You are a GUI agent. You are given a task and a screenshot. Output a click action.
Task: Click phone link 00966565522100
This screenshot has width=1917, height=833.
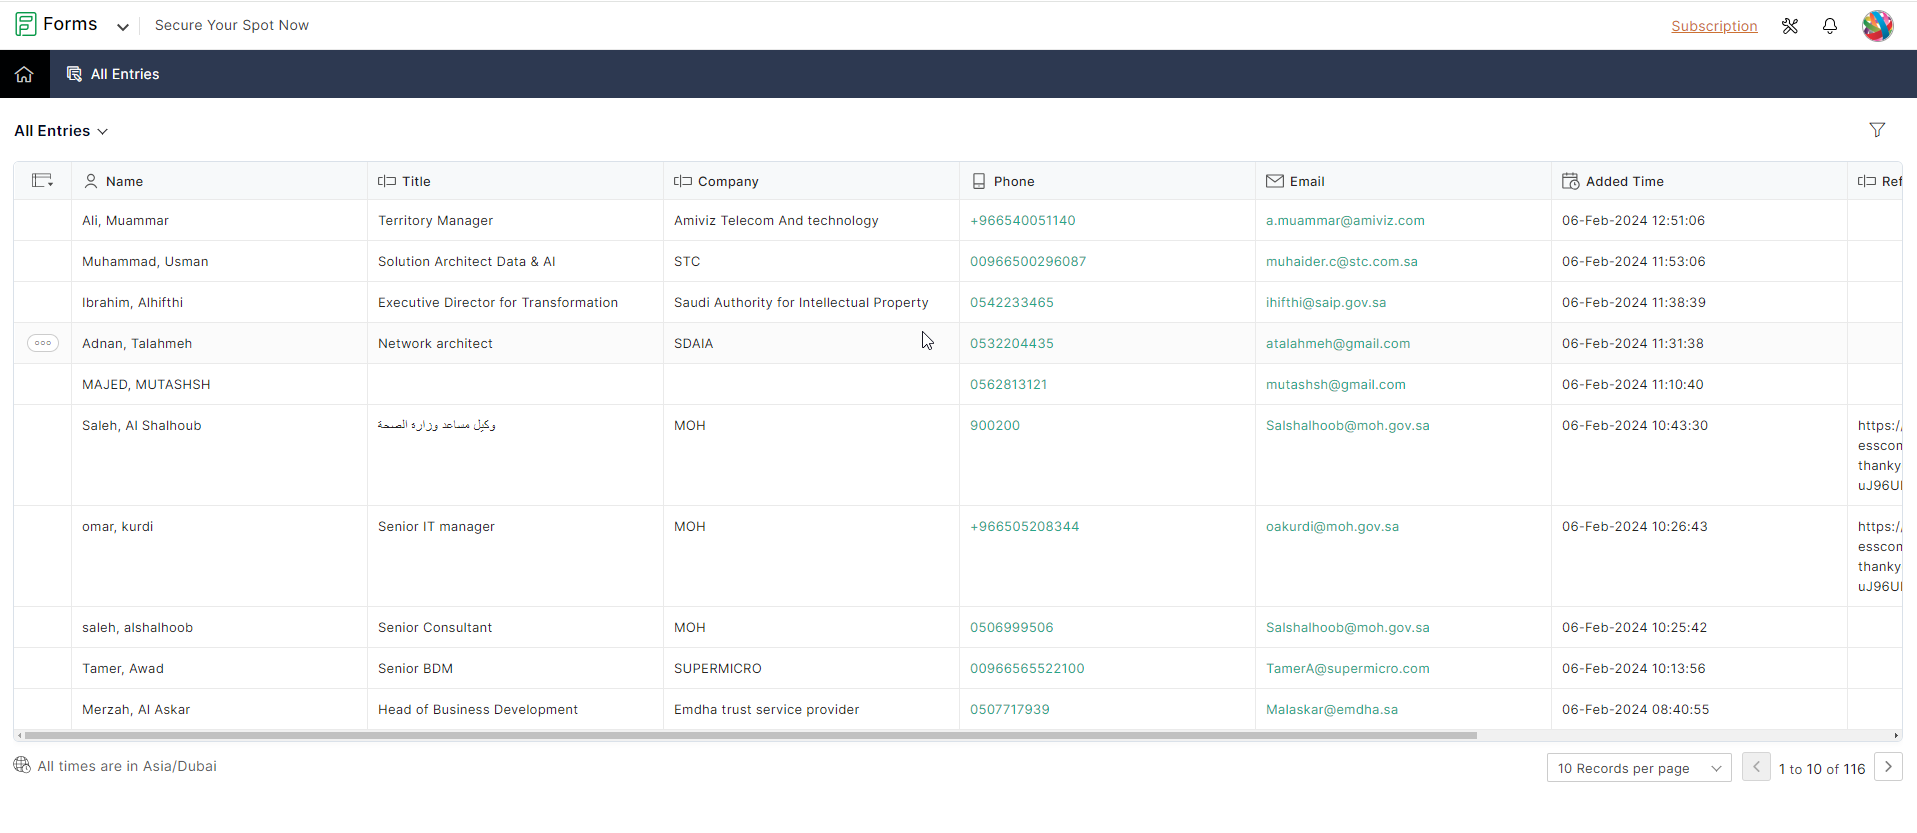[1026, 668]
